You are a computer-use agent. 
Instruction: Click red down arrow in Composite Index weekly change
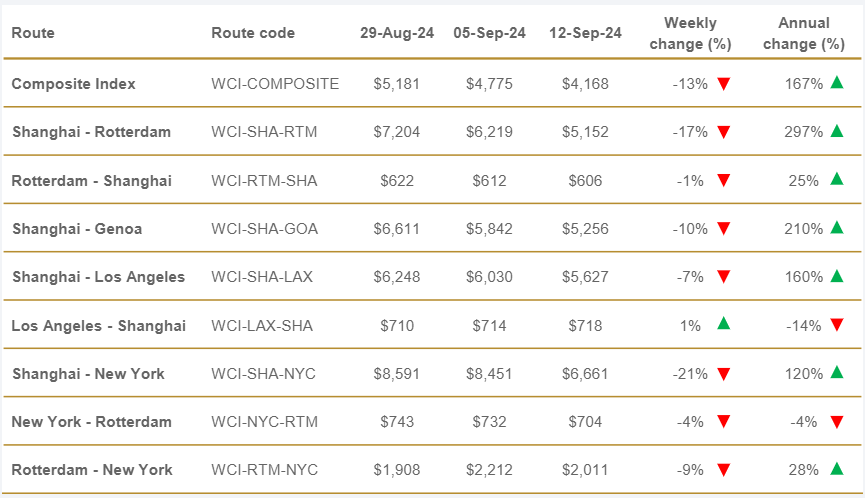pyautogui.click(x=724, y=84)
